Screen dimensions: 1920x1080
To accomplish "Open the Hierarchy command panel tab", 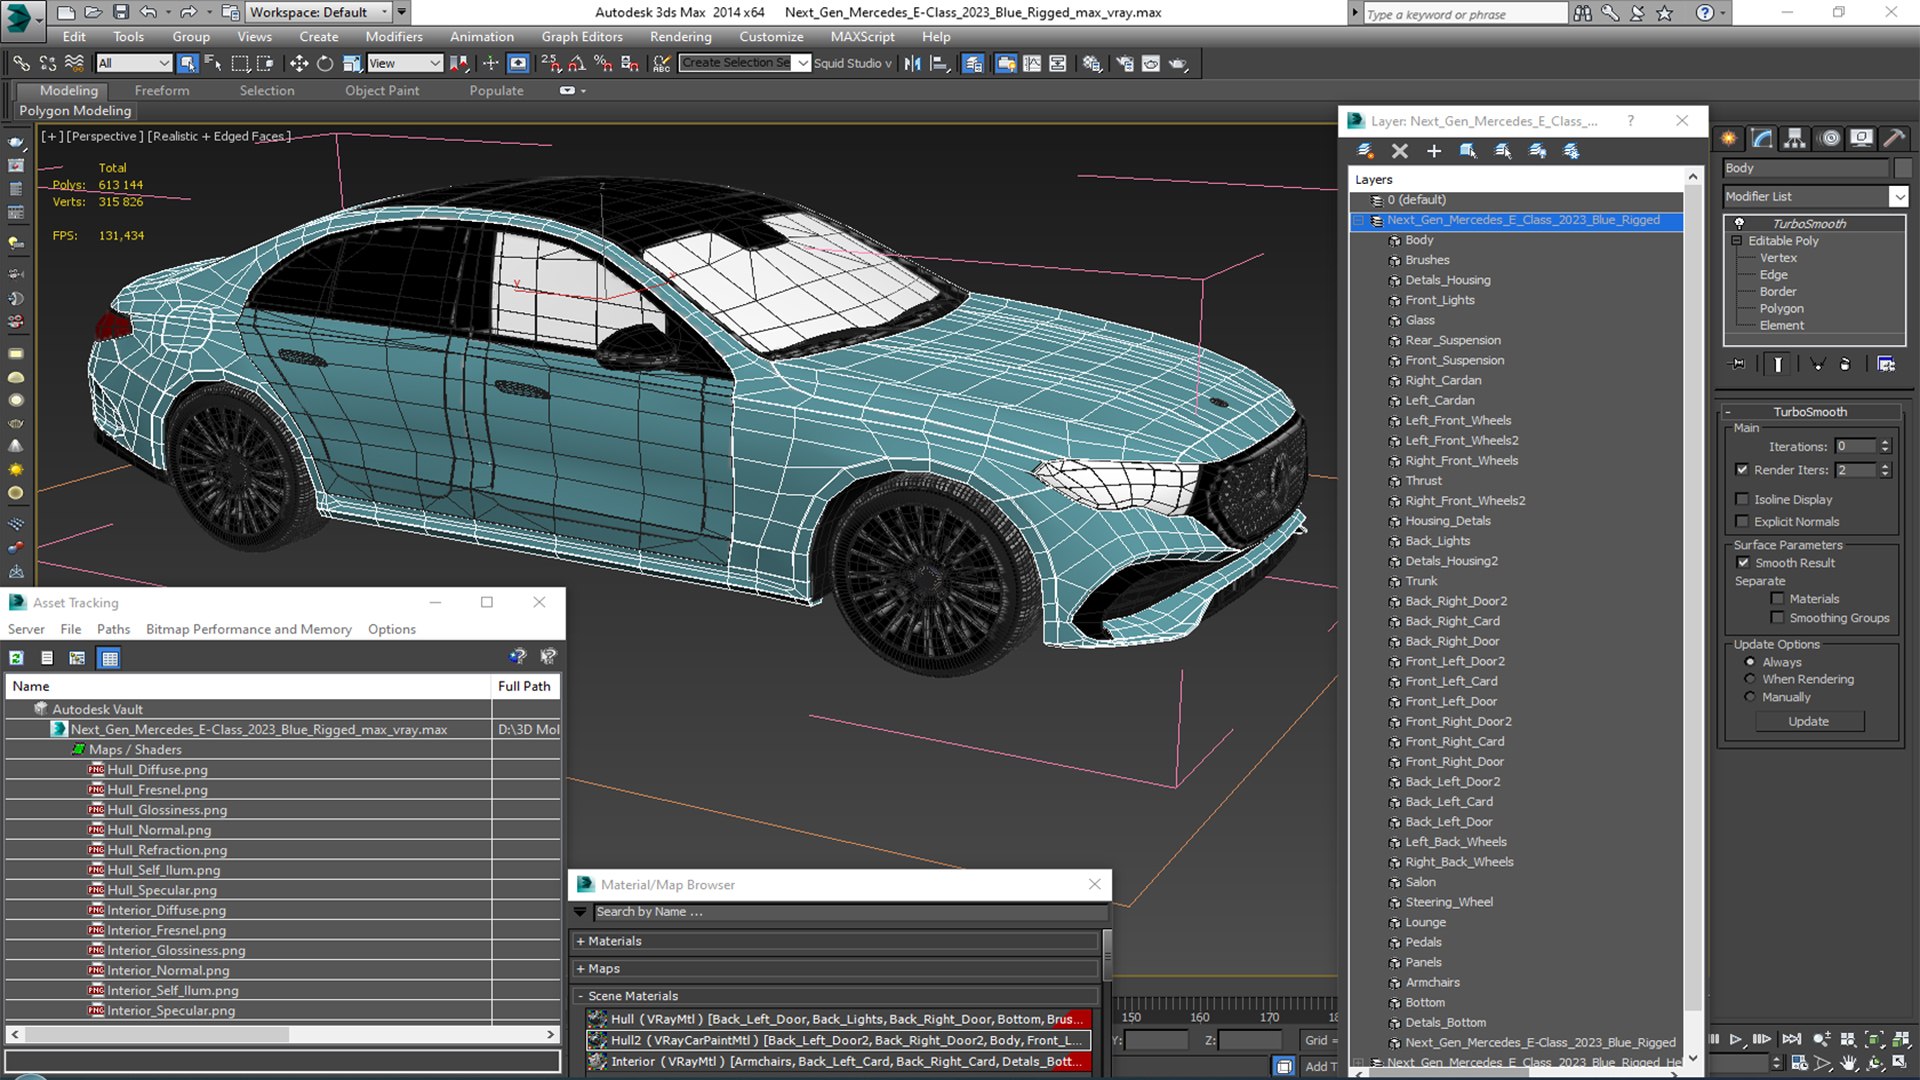I will click(1795, 138).
